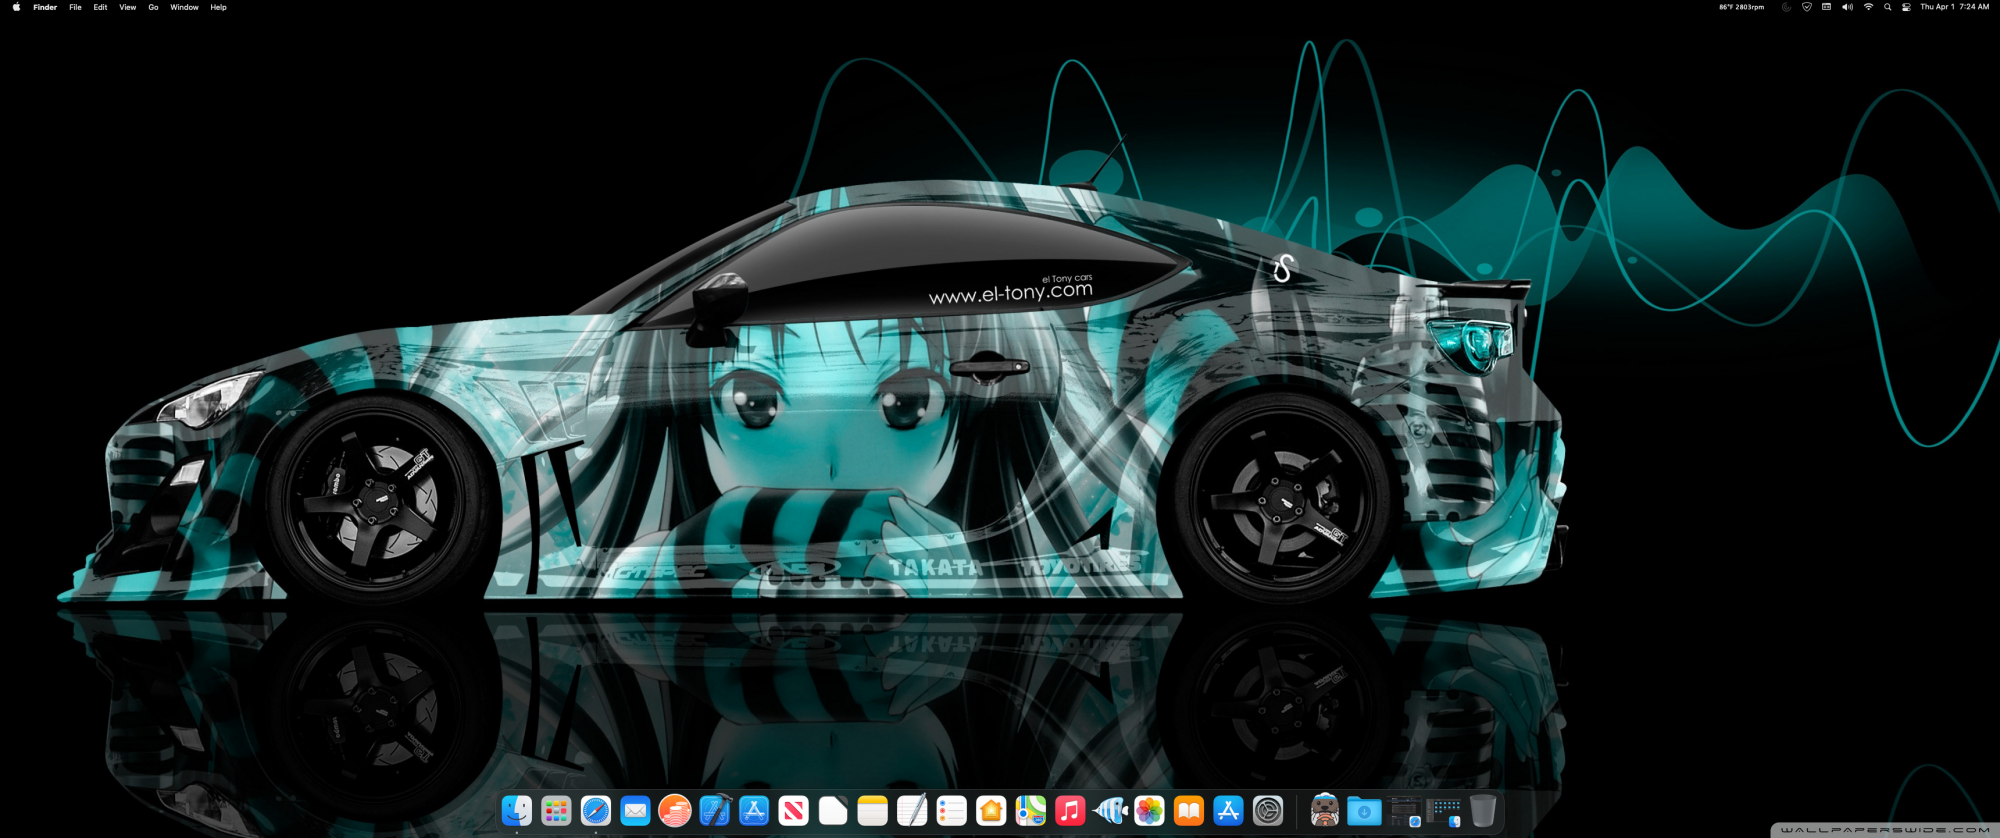The height and width of the screenshot is (838, 2000).
Task: Open the first App Store icon beside Xcode
Action: (x=754, y=811)
